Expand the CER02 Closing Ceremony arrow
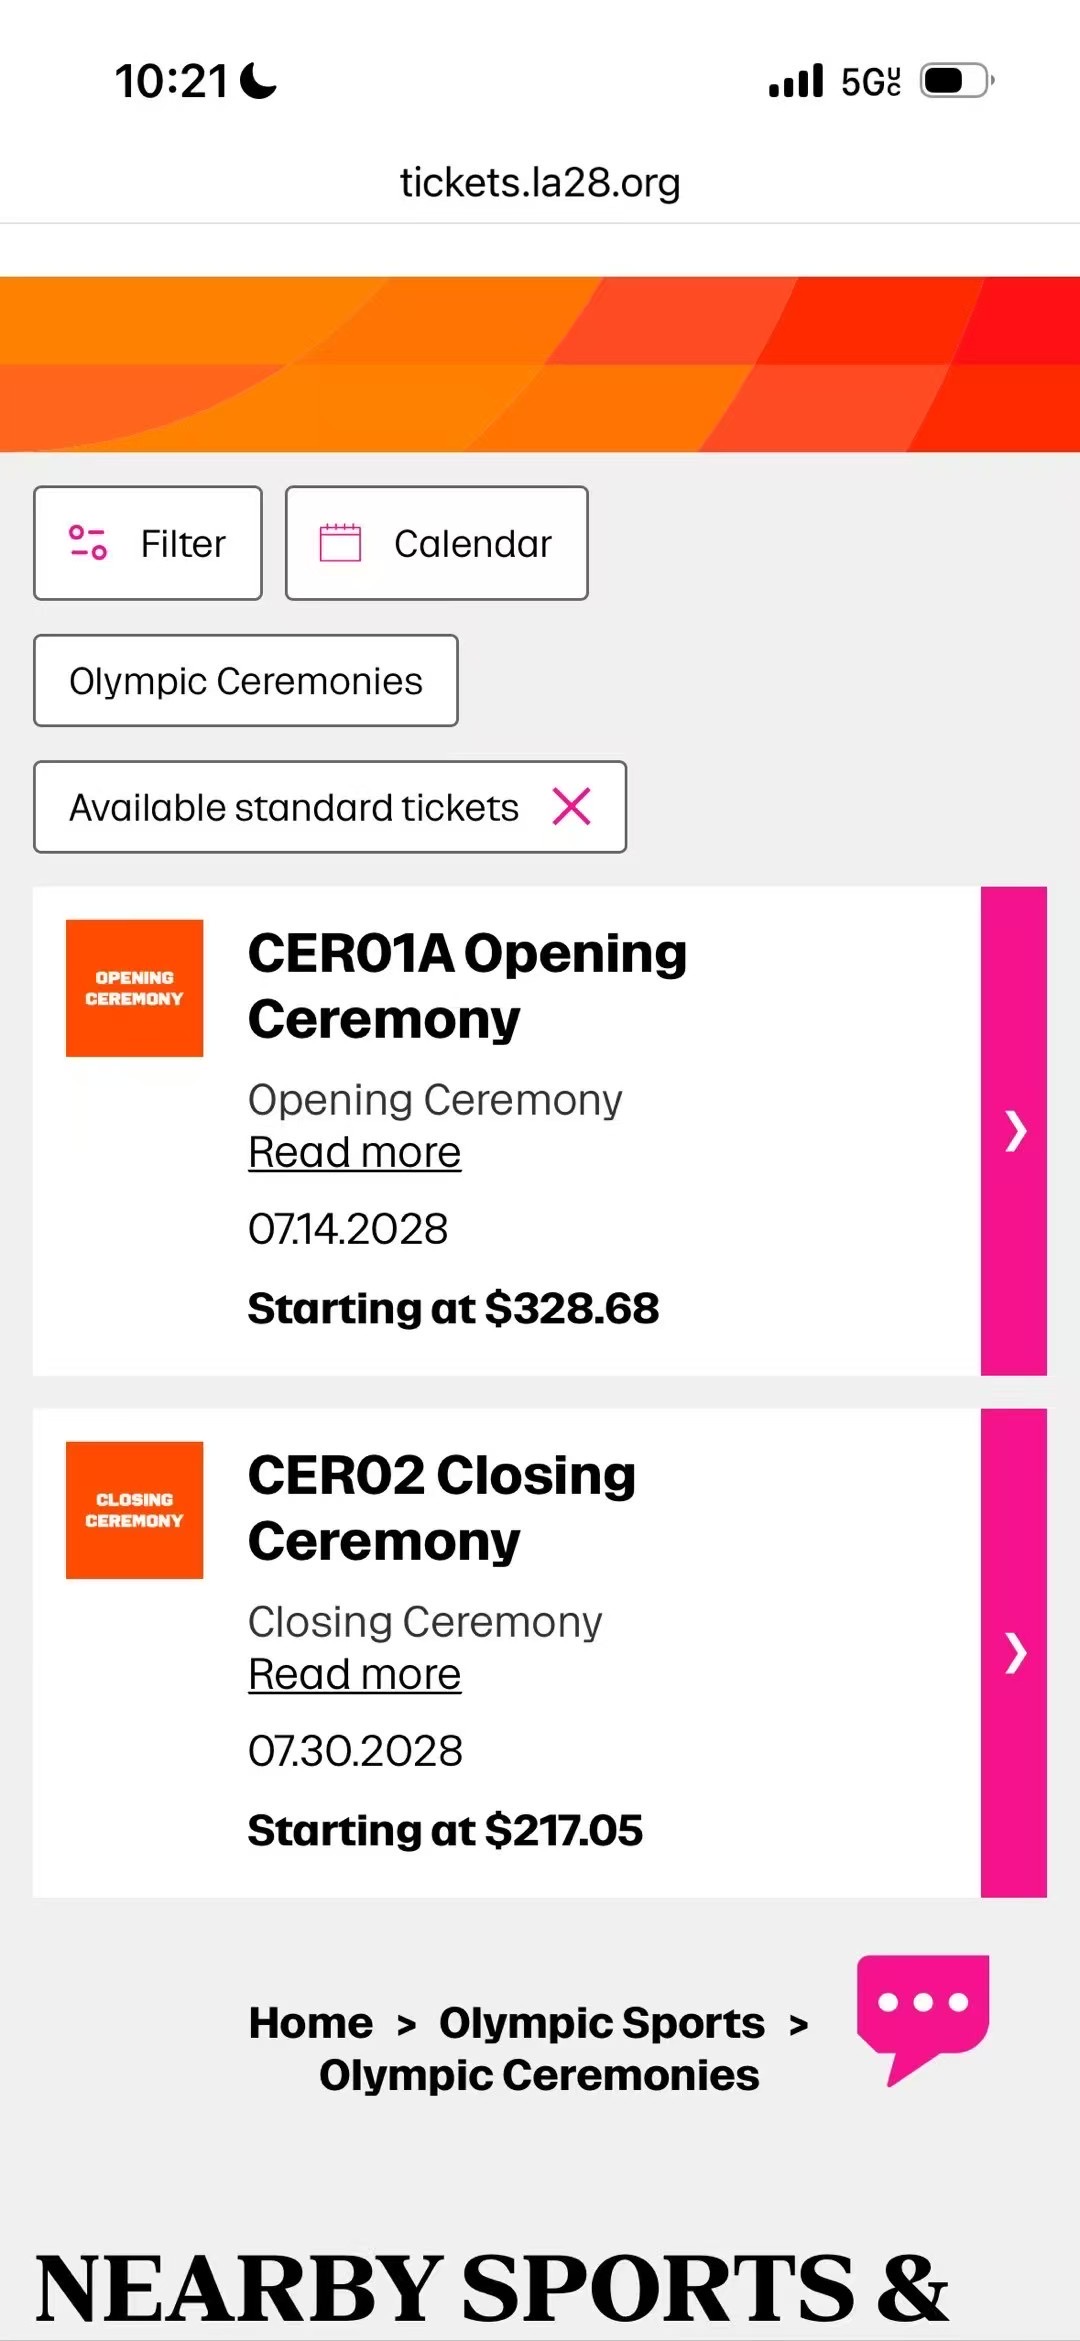Viewport: 1080px width, 2341px height. (1014, 1653)
